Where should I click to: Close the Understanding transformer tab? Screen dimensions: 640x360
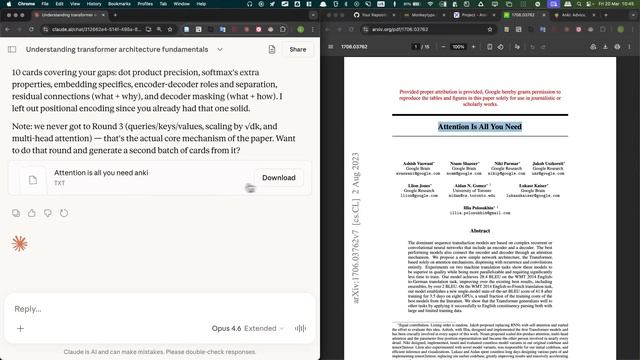coord(103,15)
